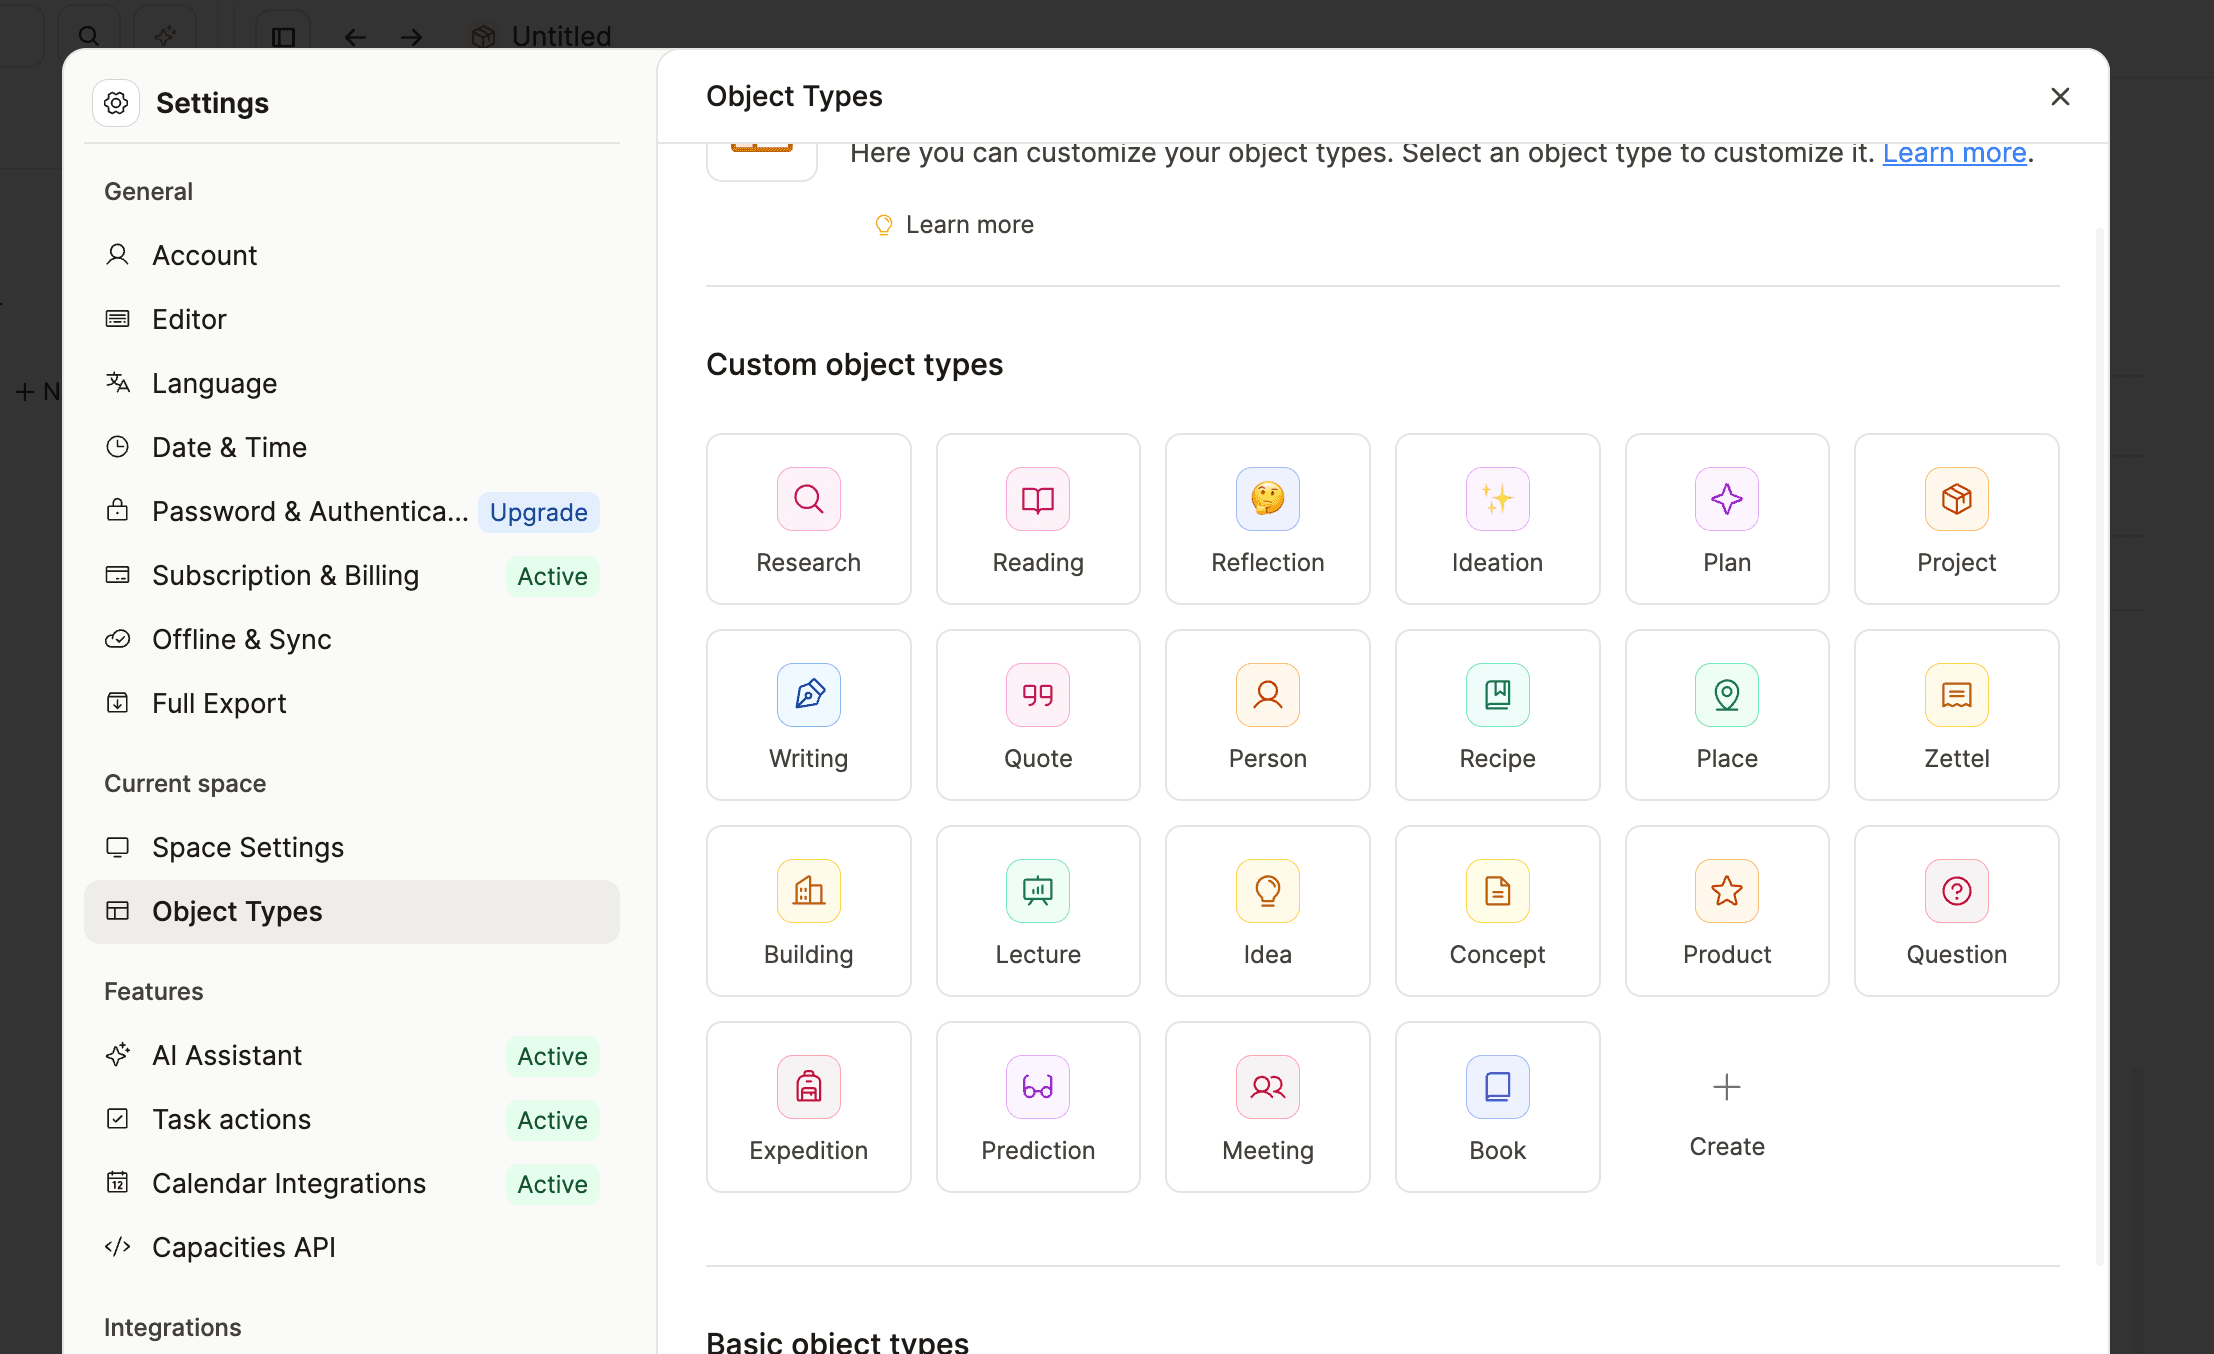Viewport: 2214px width, 1354px height.
Task: Open the Project object type
Action: pos(1955,518)
